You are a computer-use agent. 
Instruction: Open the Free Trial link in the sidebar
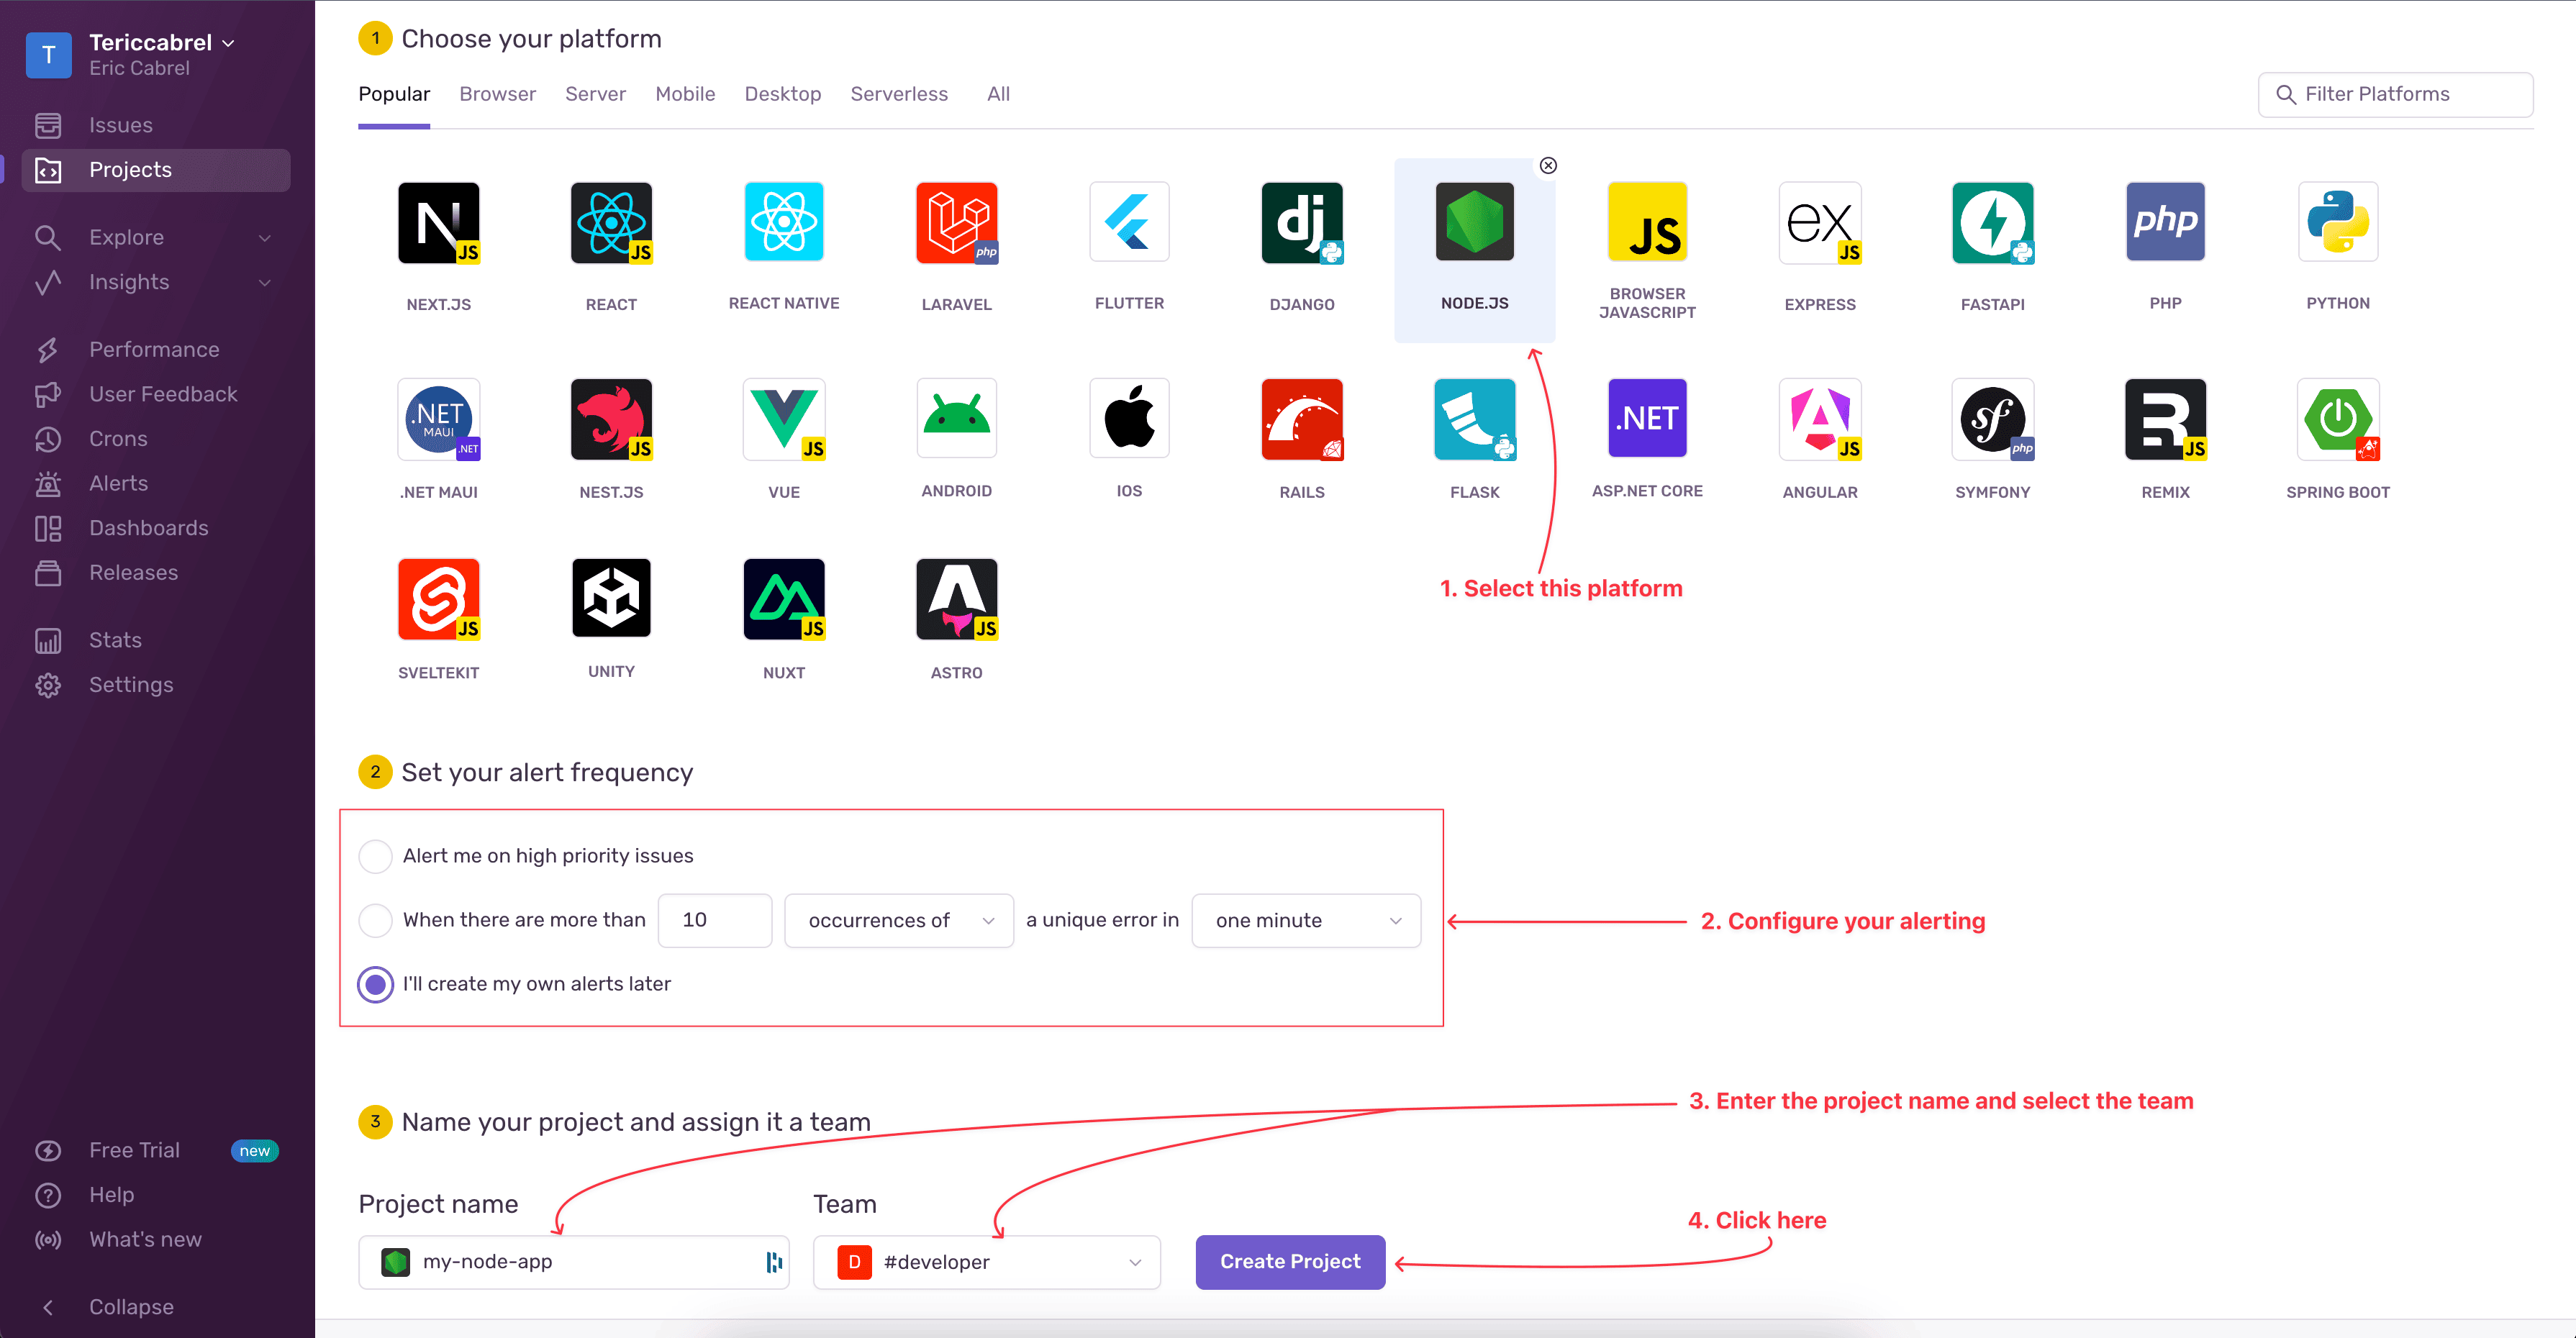[x=133, y=1150]
